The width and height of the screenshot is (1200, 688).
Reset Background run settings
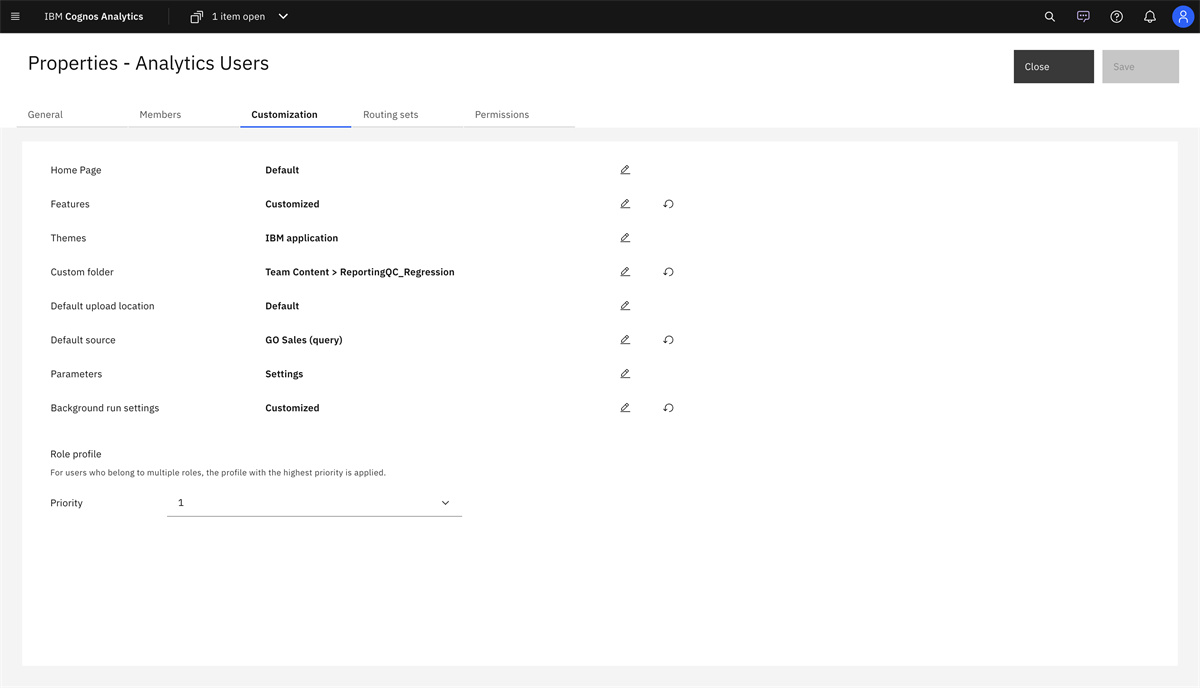coord(668,408)
